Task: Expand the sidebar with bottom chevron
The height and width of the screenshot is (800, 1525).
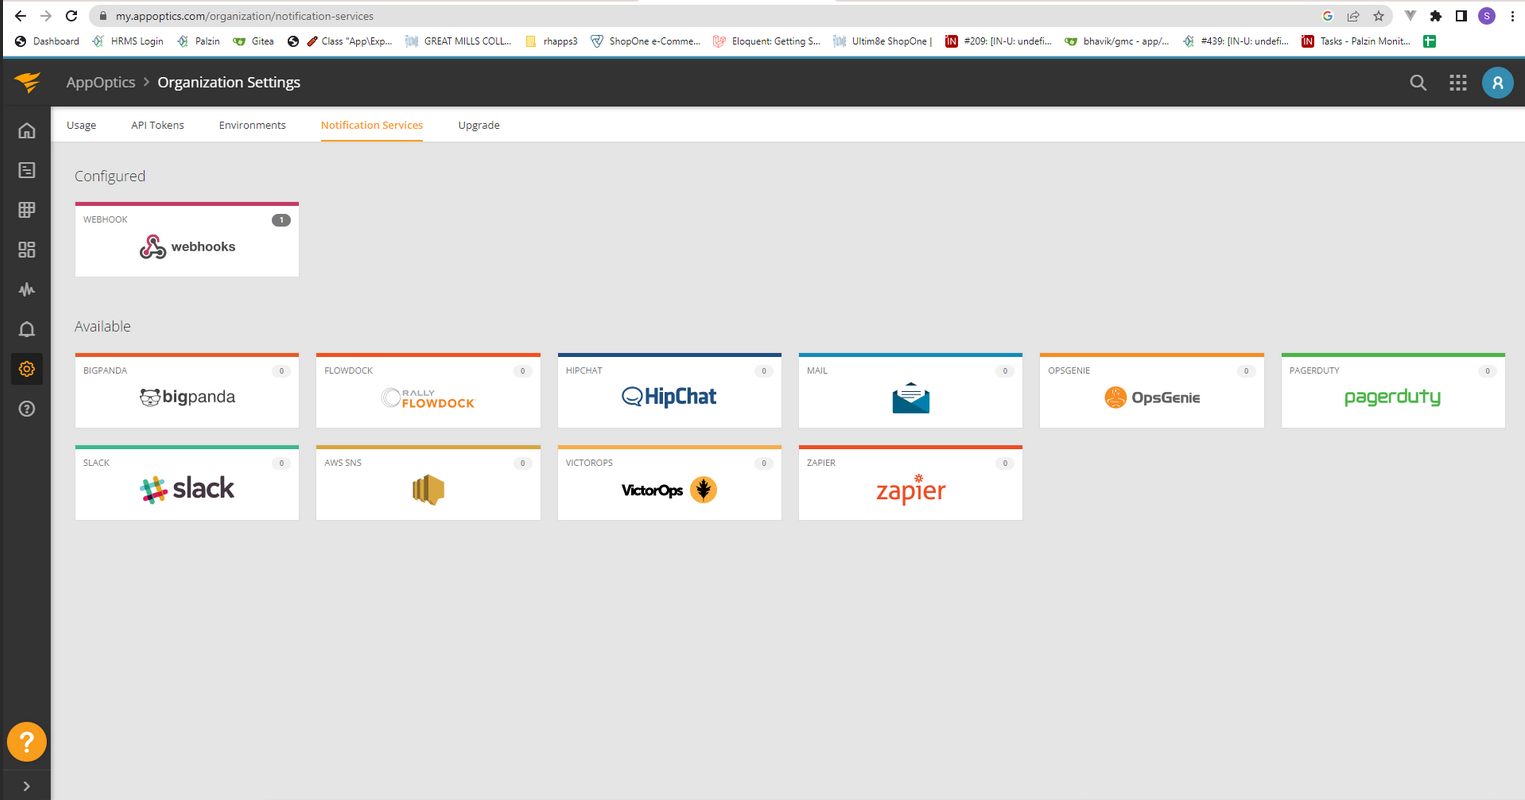Action: pyautogui.click(x=27, y=786)
